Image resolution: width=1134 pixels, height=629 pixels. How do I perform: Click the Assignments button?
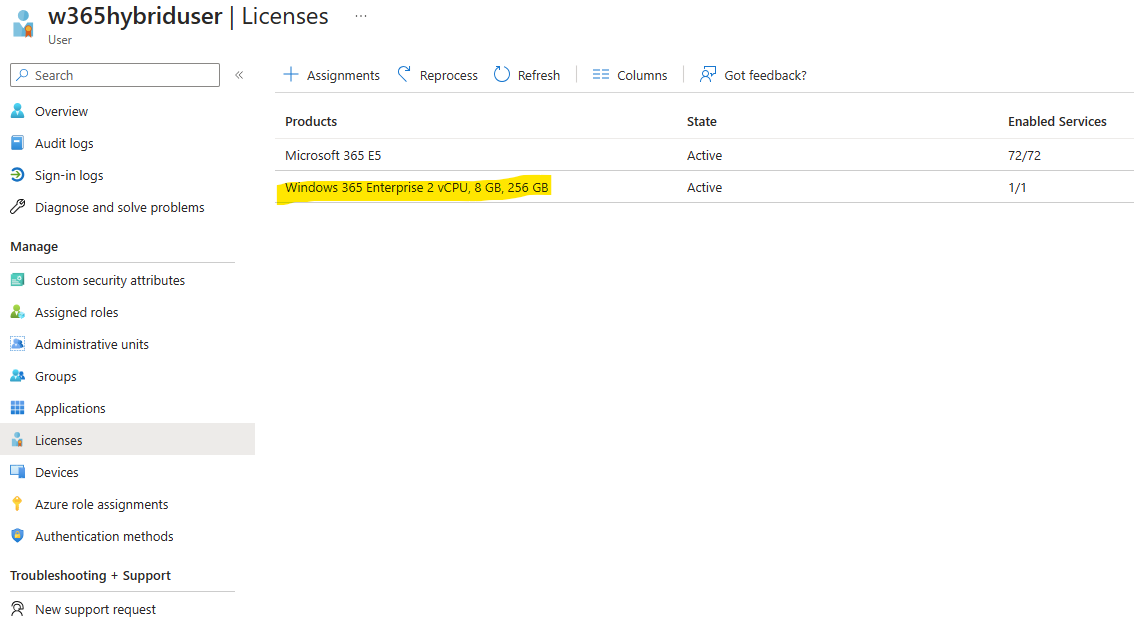331,75
